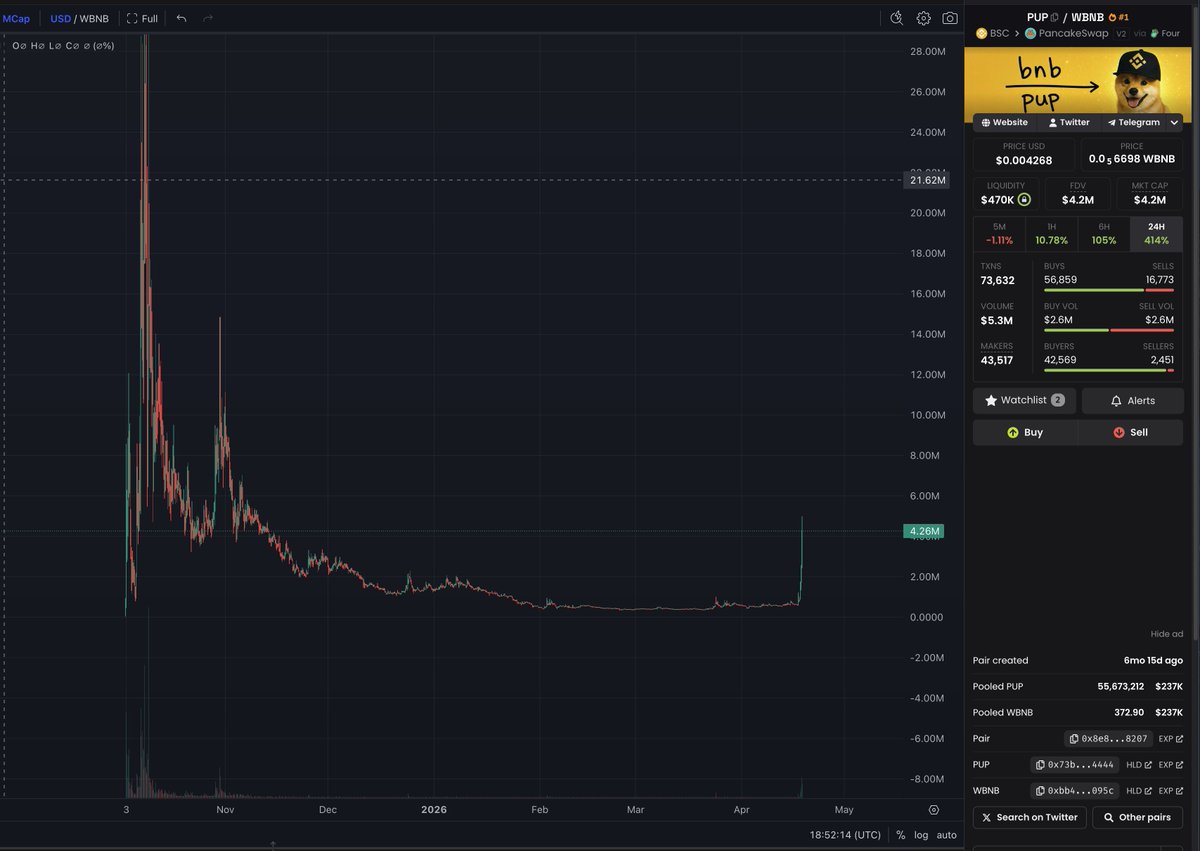Open WBNB HLD holders link
This screenshot has width=1200, height=851.
tap(1139, 790)
